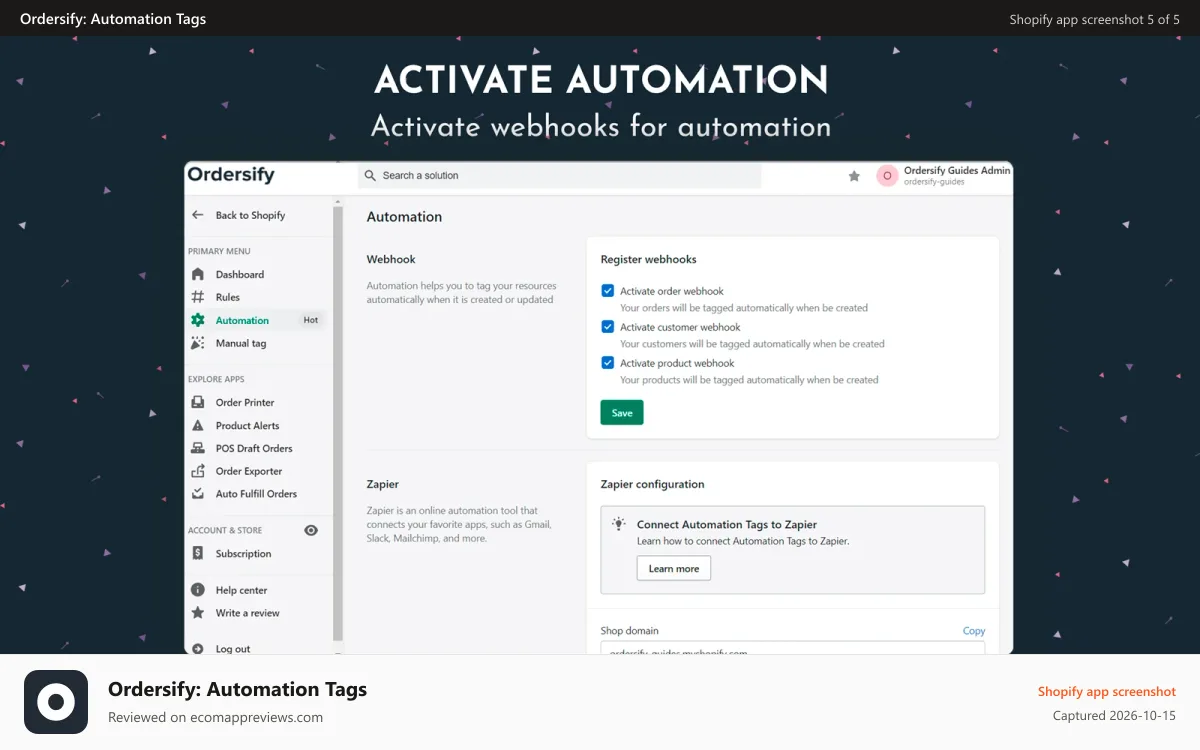This screenshot has width=1200, height=750.
Task: Click Write a review link
Action: click(x=247, y=613)
